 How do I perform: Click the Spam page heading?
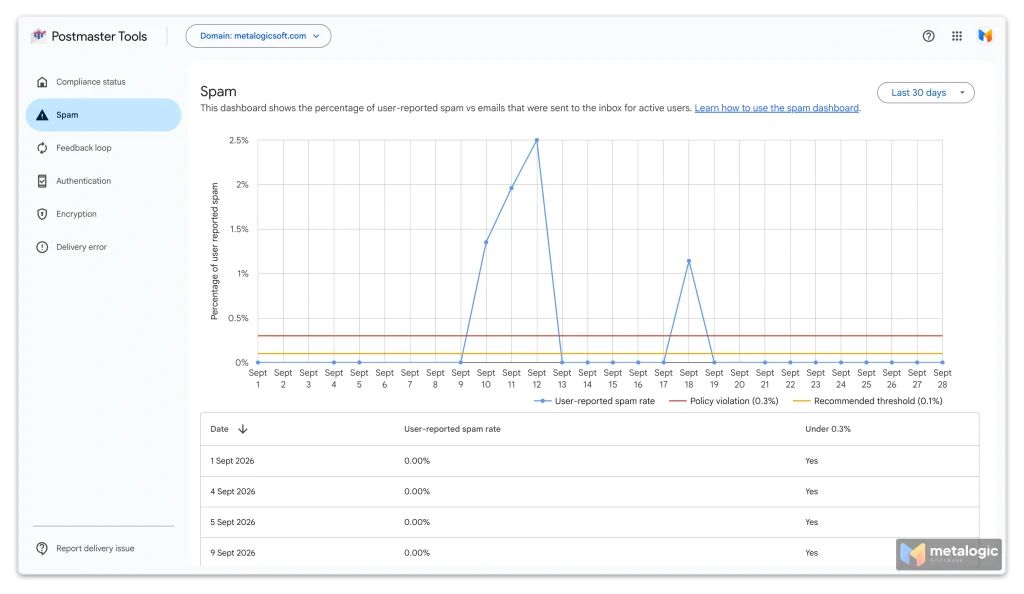click(218, 91)
